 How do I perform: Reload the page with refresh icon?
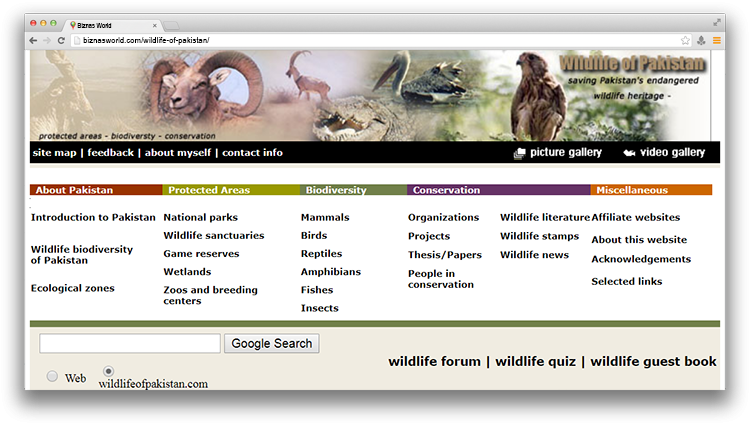61,41
